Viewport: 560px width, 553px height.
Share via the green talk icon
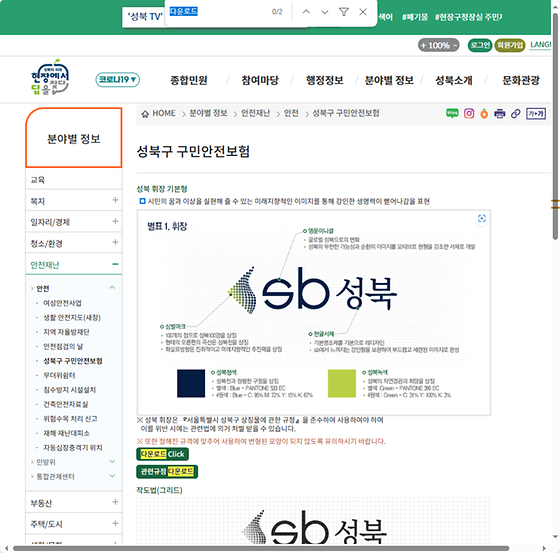coord(452,113)
